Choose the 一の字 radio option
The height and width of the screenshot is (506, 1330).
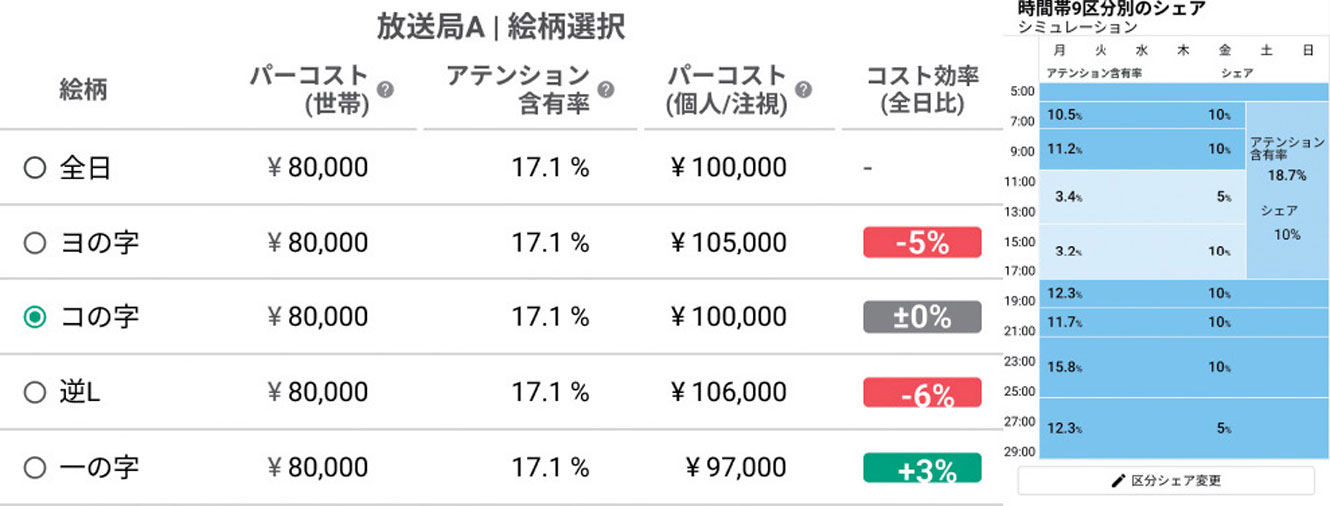tap(35, 467)
